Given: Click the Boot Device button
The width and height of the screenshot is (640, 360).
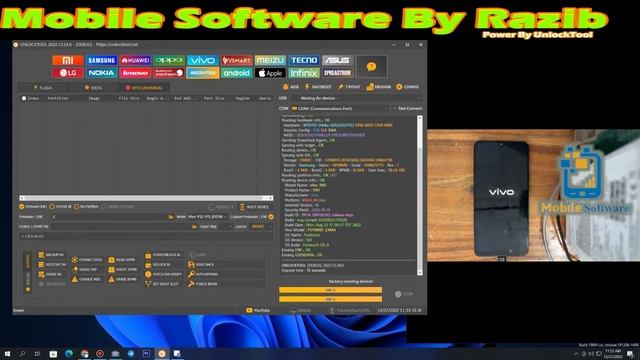Looking at the screenshot, I should (x=254, y=207).
